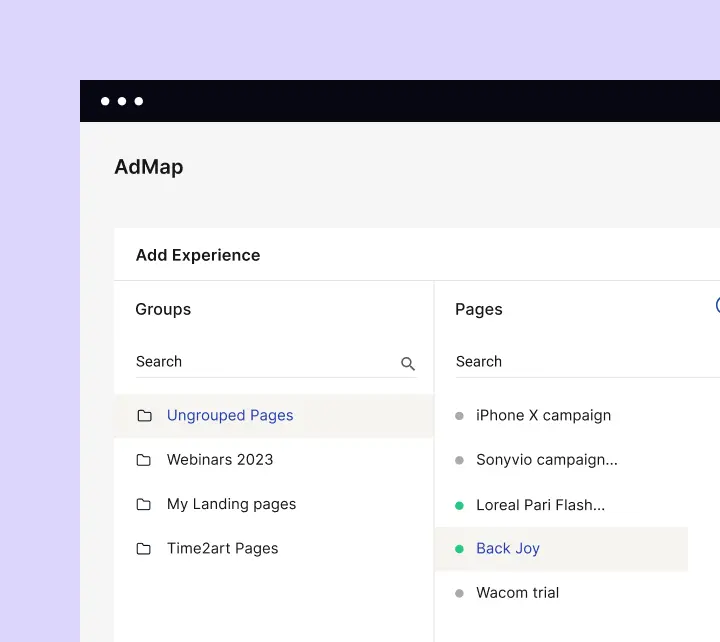Click the green status dot beside Loreal Pari Flash
Image resolution: width=720 pixels, height=642 pixels.
[459, 505]
